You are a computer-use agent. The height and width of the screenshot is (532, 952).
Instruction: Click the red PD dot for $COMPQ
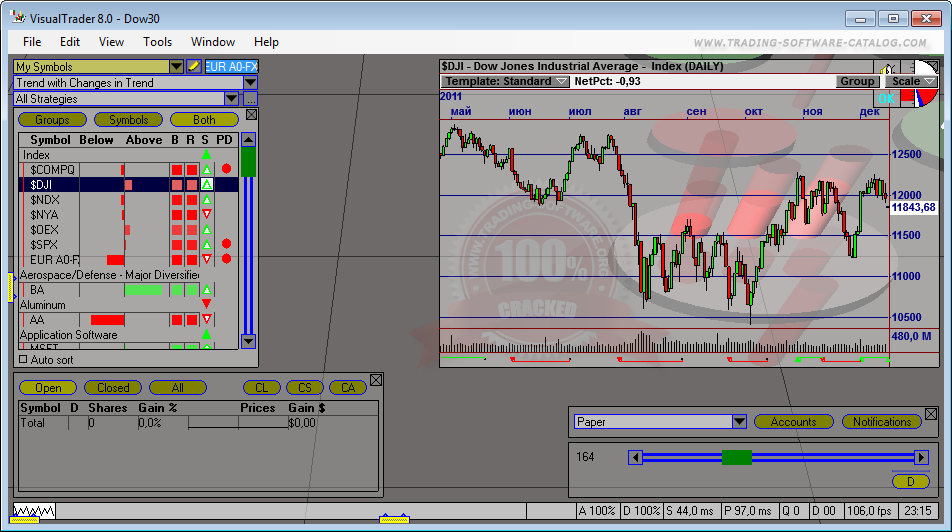[x=226, y=170]
